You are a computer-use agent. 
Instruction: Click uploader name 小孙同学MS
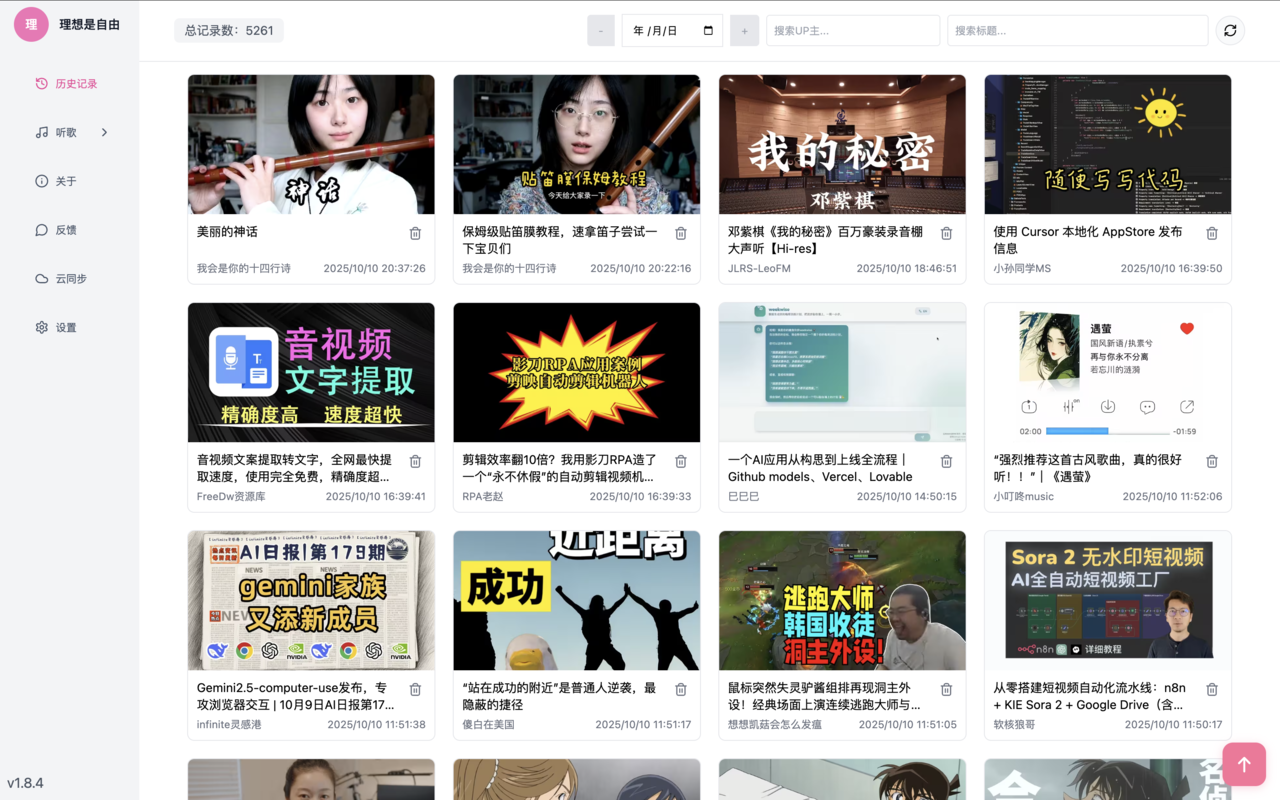point(1022,268)
